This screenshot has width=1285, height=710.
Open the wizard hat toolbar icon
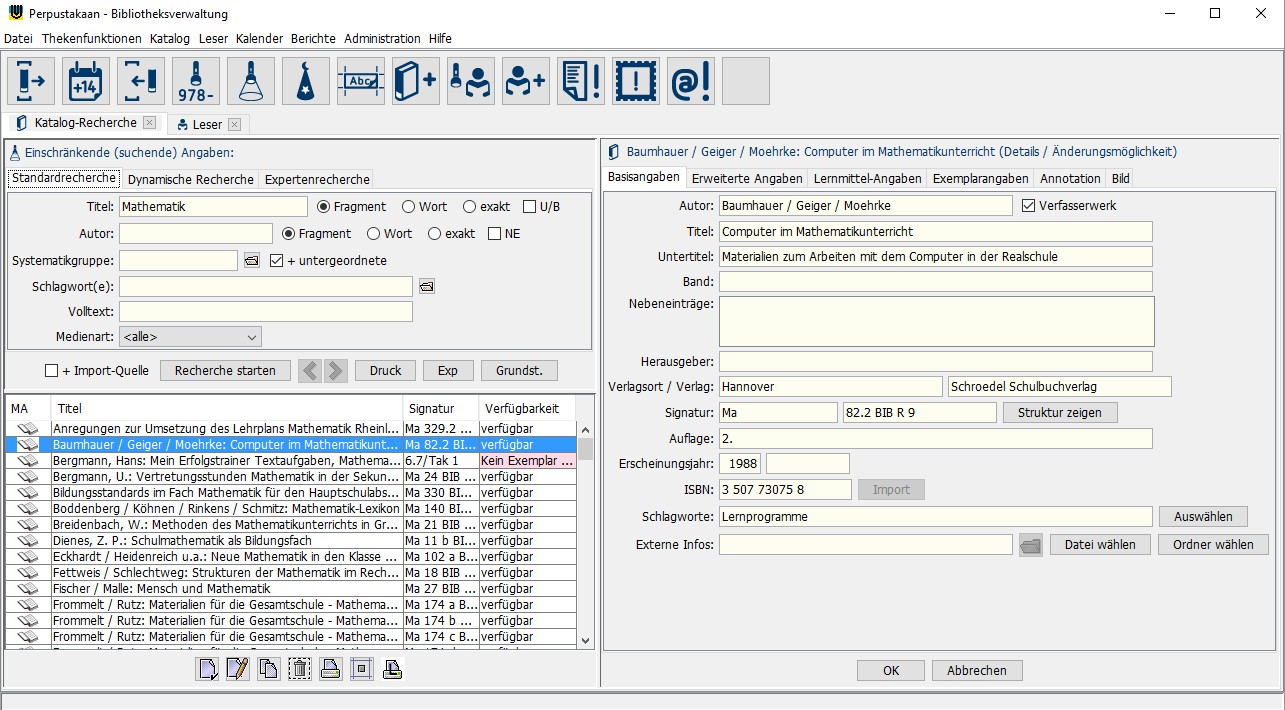click(x=306, y=81)
